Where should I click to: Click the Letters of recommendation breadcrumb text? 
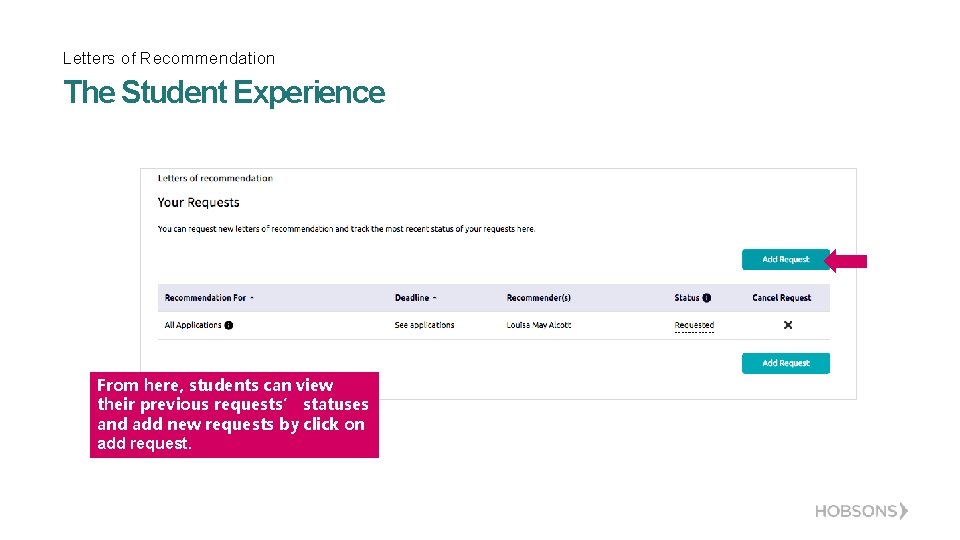click(x=215, y=179)
